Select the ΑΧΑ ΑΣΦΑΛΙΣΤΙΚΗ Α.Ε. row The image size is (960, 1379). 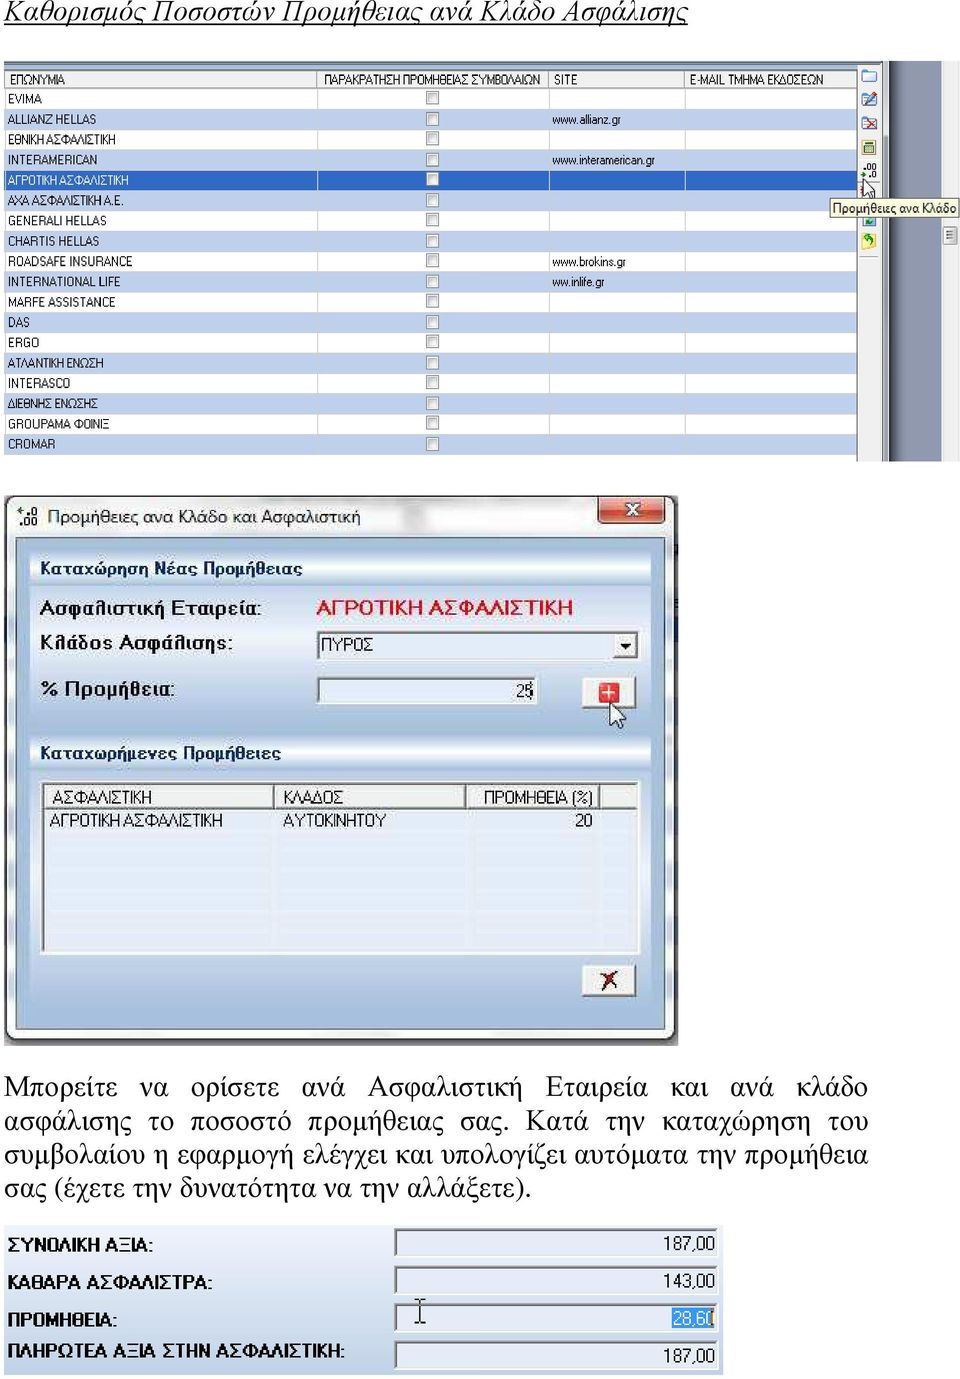coord(431,200)
